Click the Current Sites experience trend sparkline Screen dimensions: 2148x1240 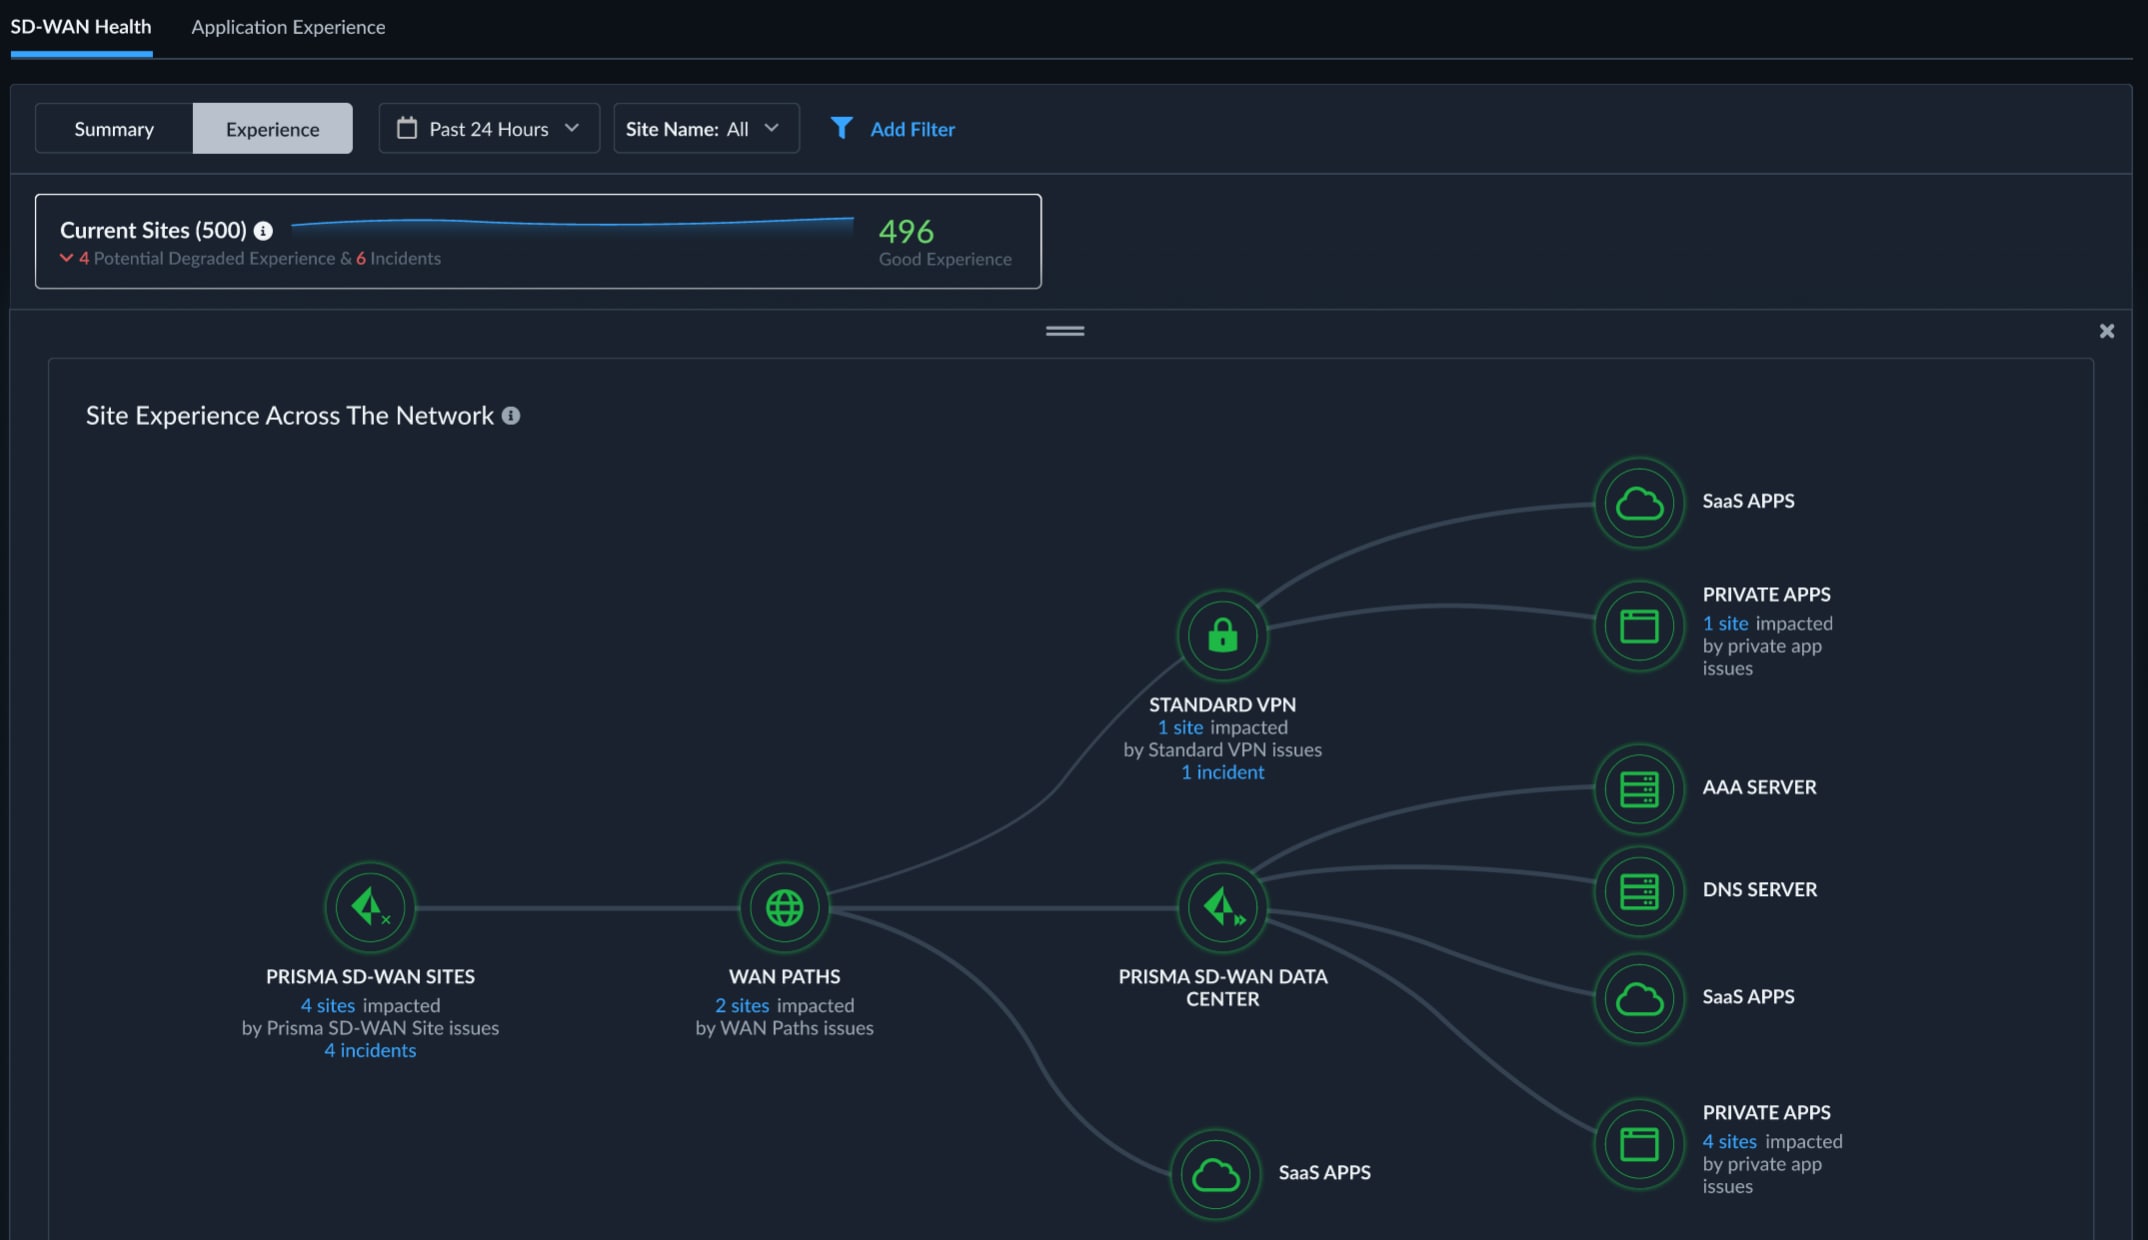pyautogui.click(x=570, y=228)
